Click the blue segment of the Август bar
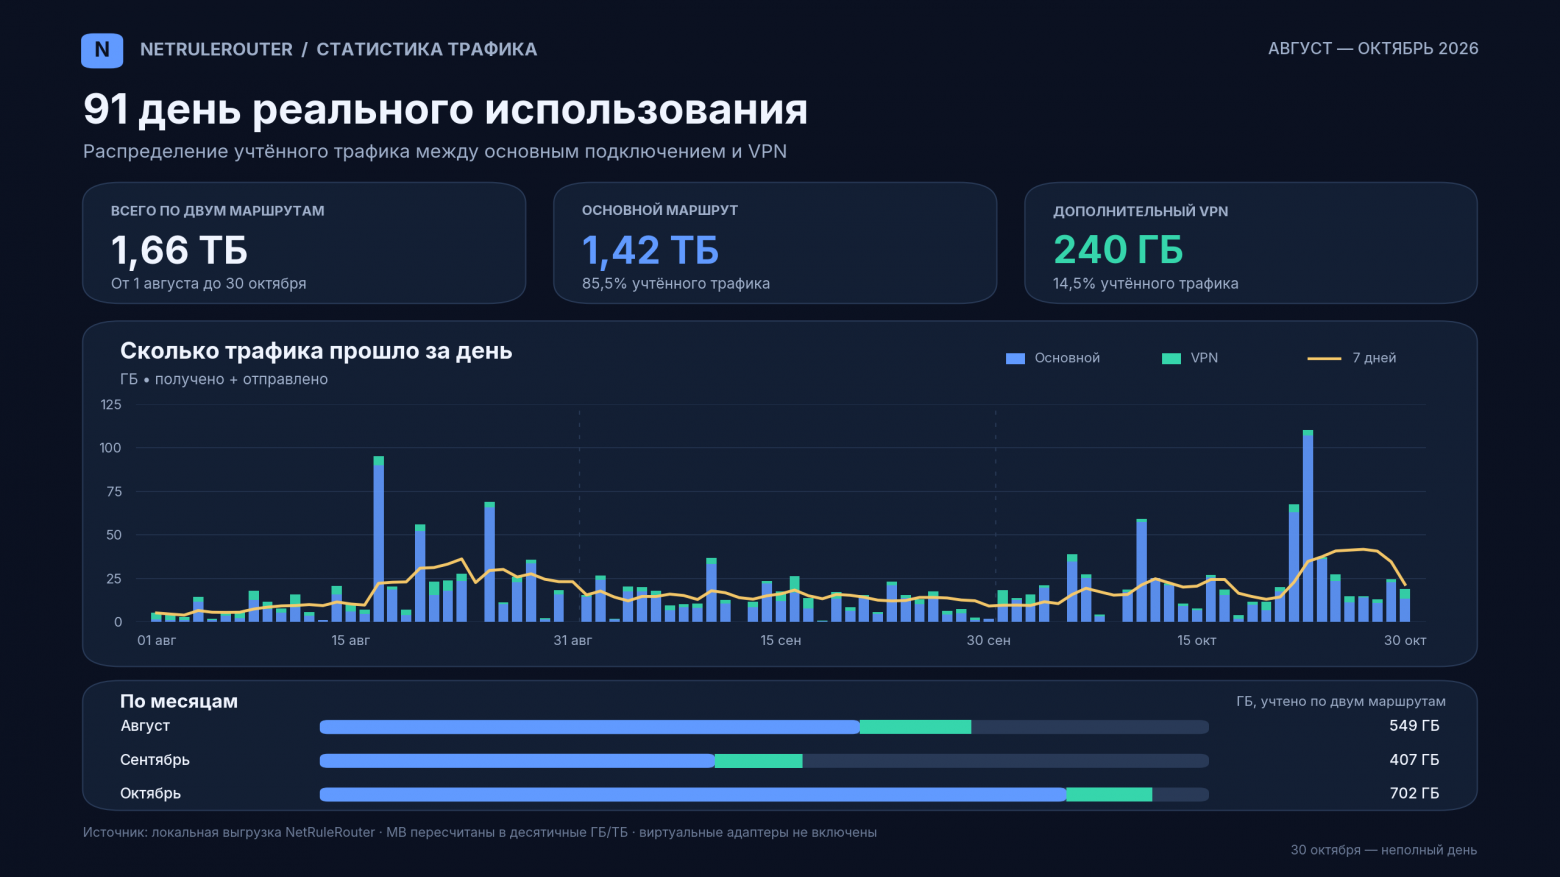1560x877 pixels. (x=590, y=727)
